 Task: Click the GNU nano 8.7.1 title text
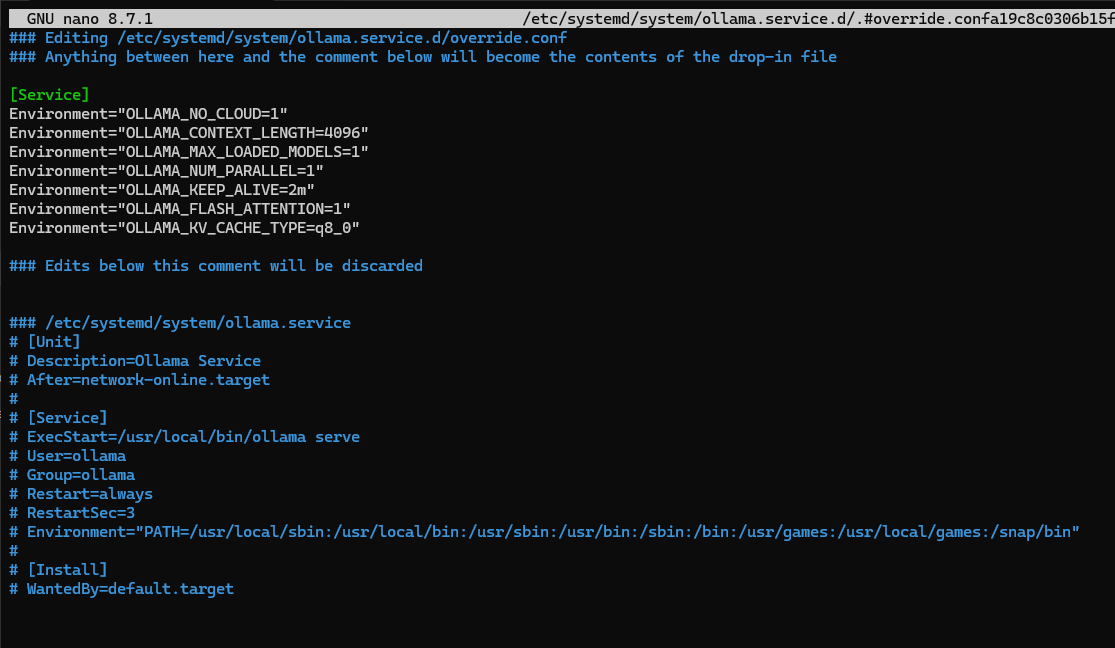(x=90, y=18)
